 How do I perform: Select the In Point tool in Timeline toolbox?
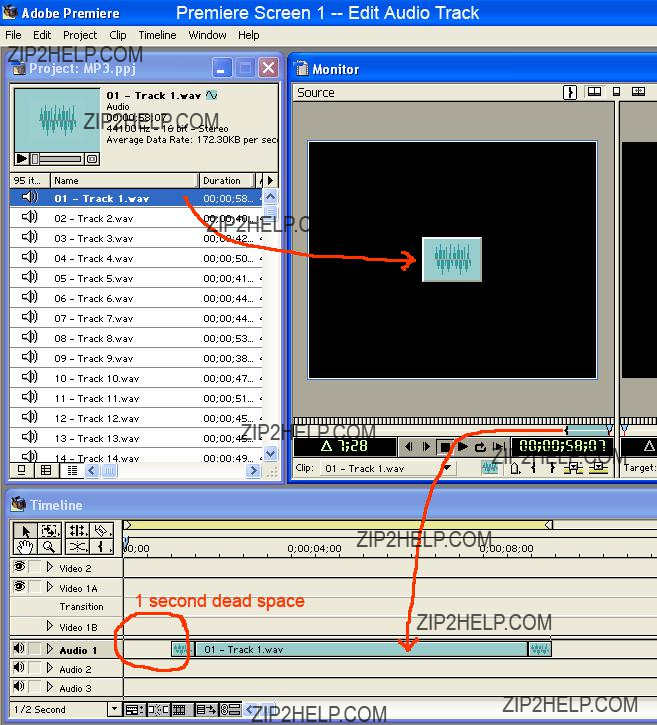[101, 547]
